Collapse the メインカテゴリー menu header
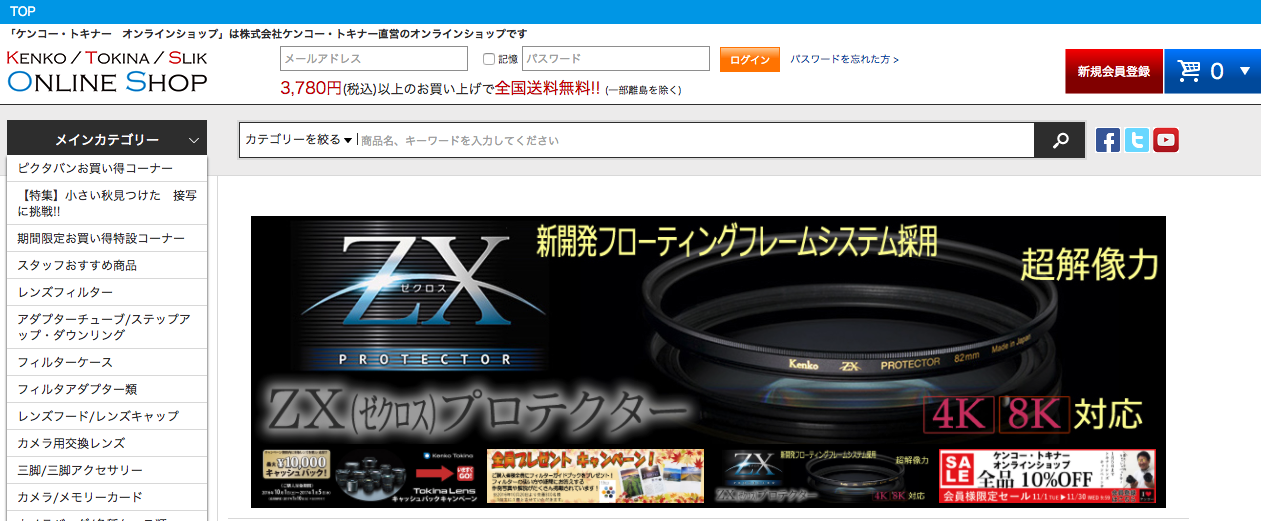 coord(107,140)
